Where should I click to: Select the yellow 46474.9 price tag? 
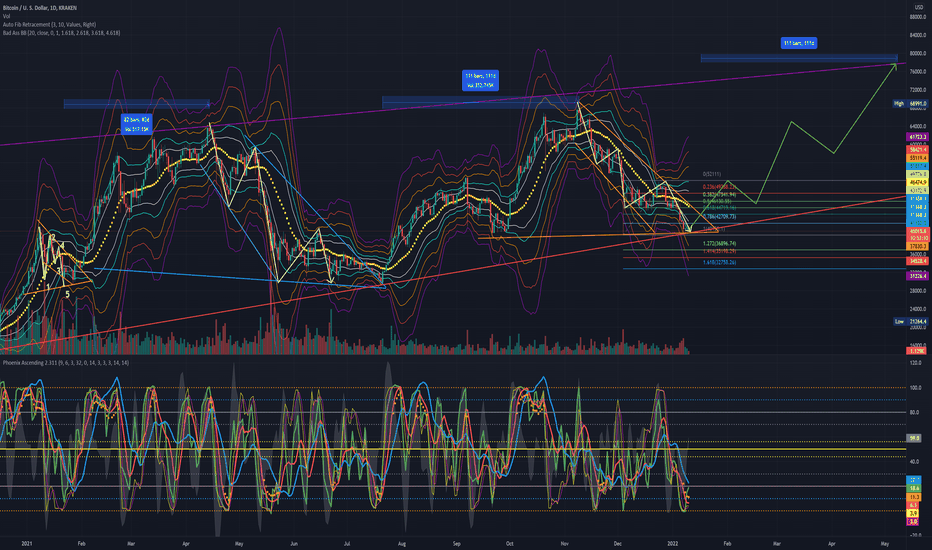coord(917,182)
